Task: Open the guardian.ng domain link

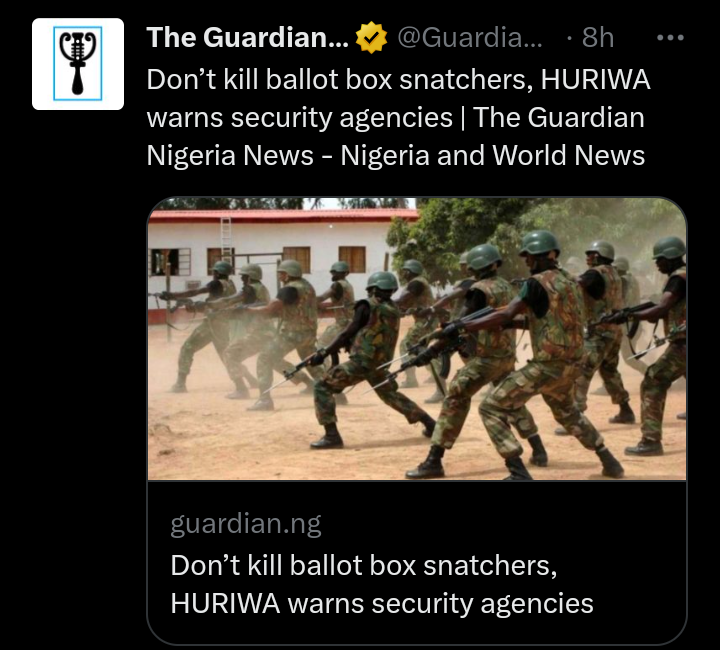Action: point(246,524)
